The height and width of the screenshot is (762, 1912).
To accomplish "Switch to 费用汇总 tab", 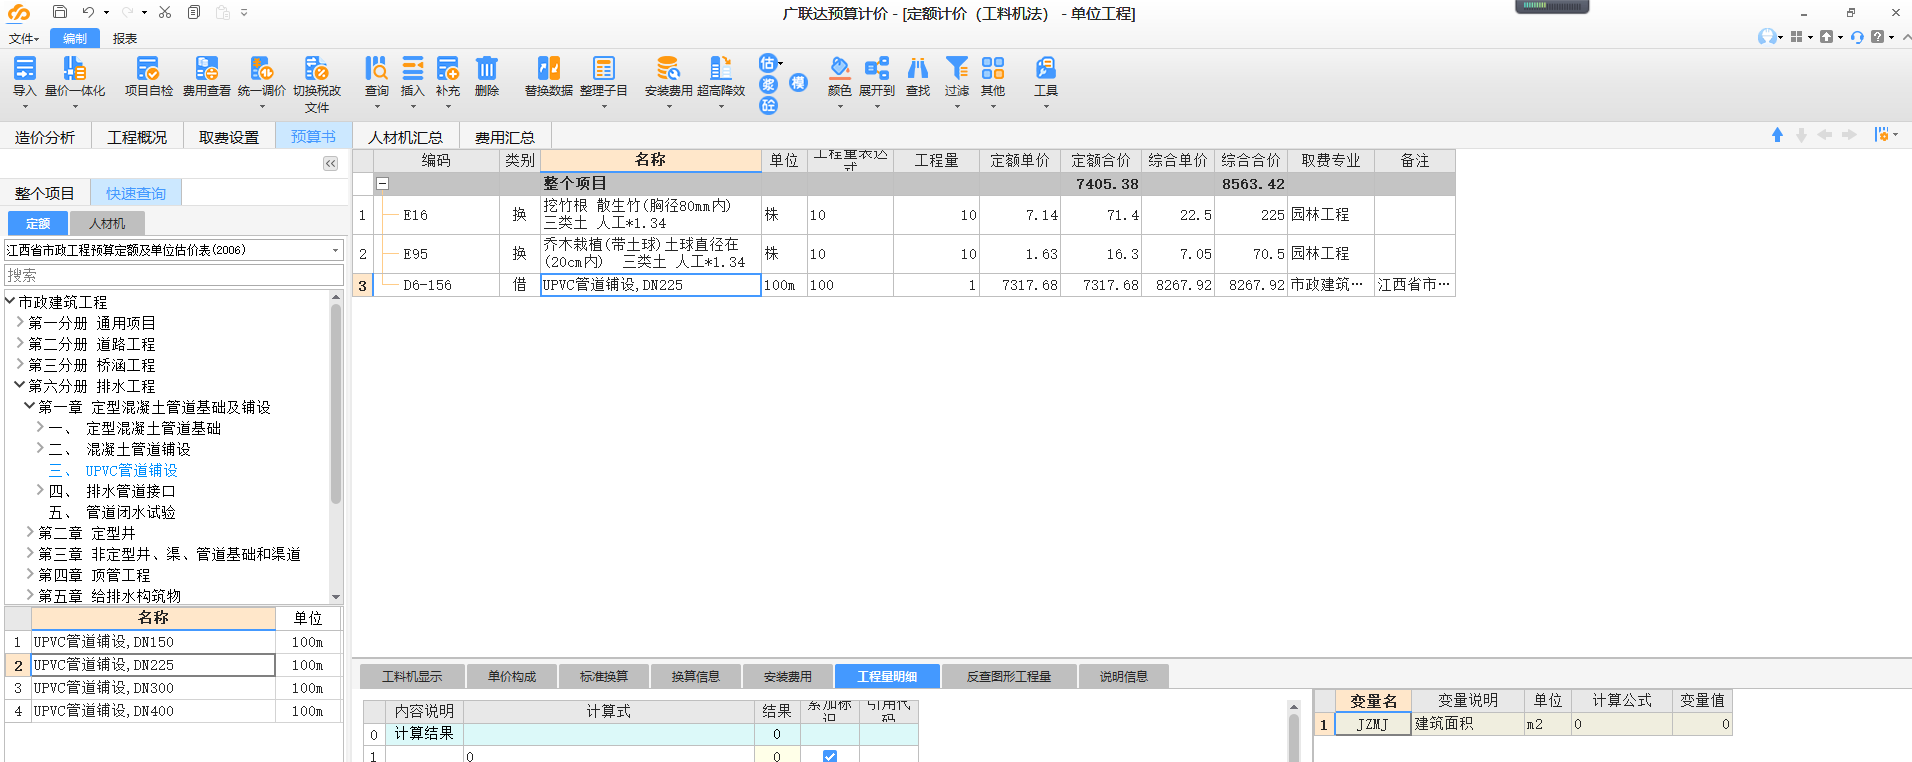I will [505, 137].
